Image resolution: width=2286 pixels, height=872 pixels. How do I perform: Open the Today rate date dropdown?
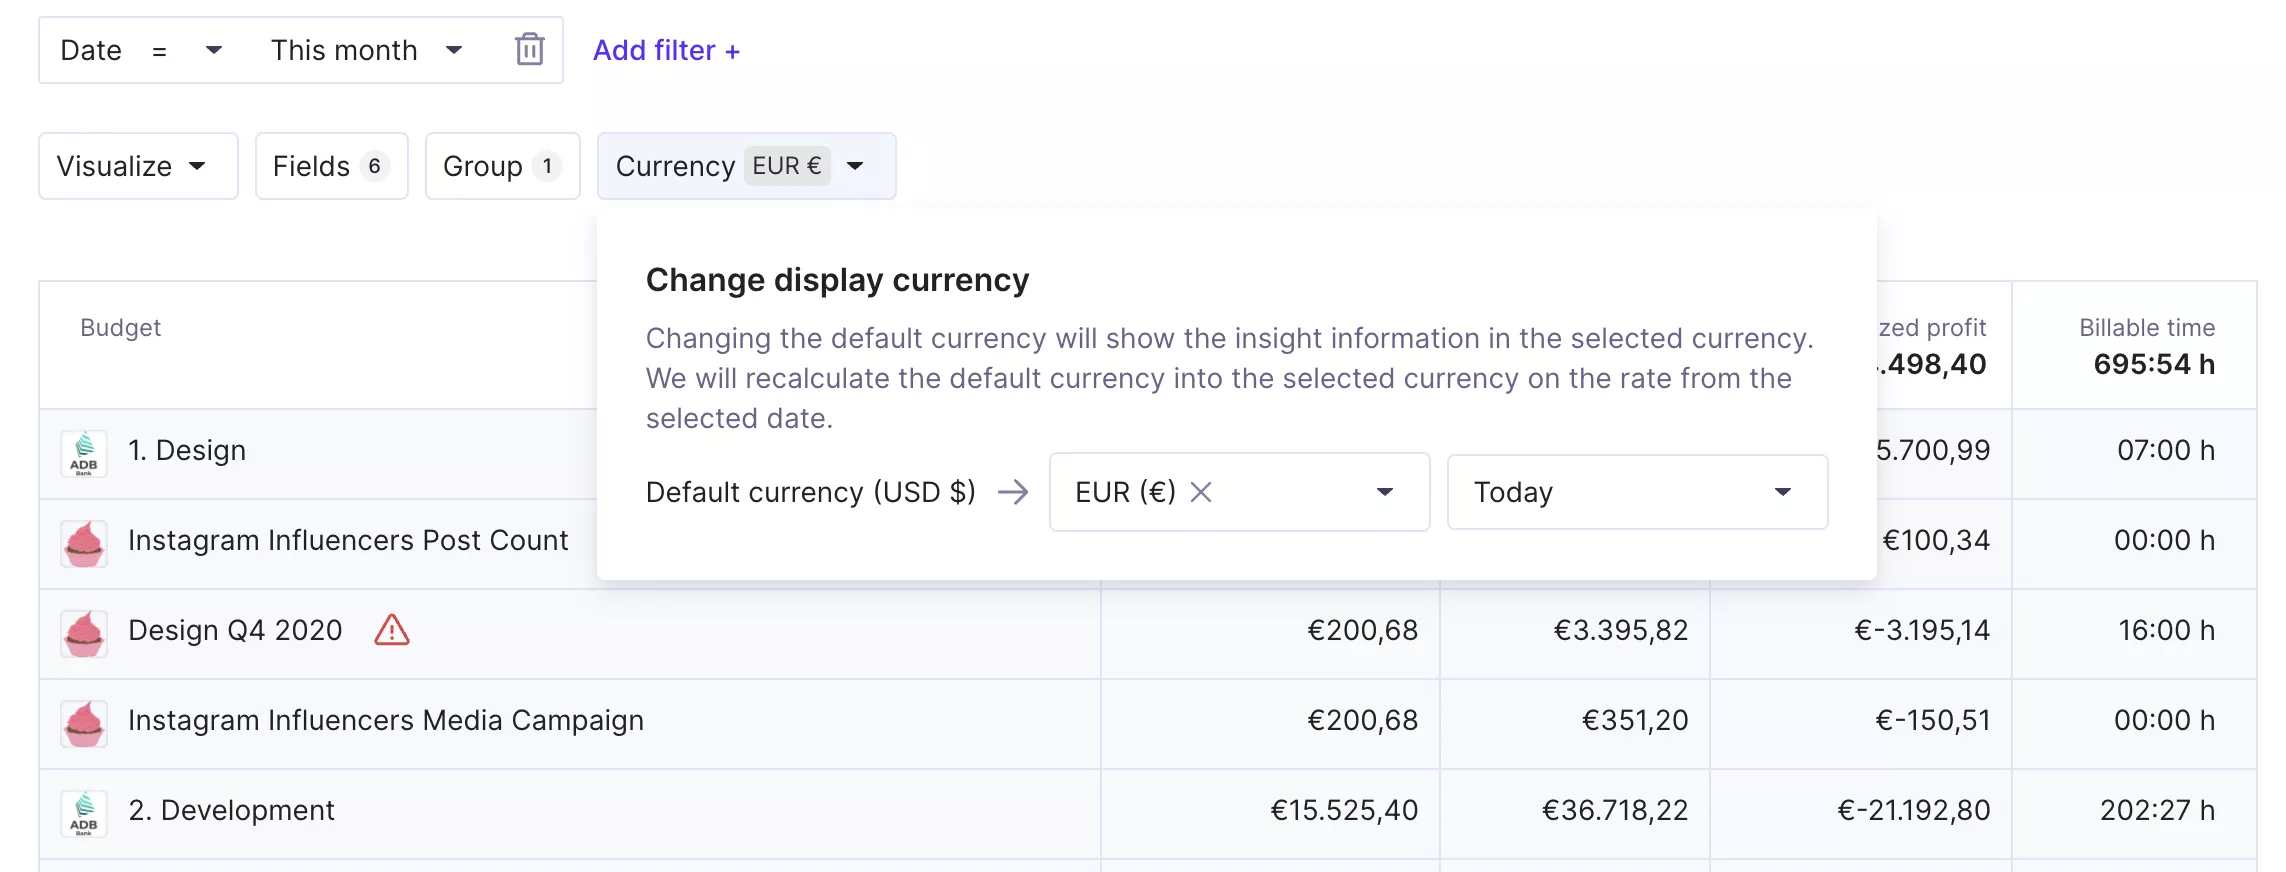1637,492
